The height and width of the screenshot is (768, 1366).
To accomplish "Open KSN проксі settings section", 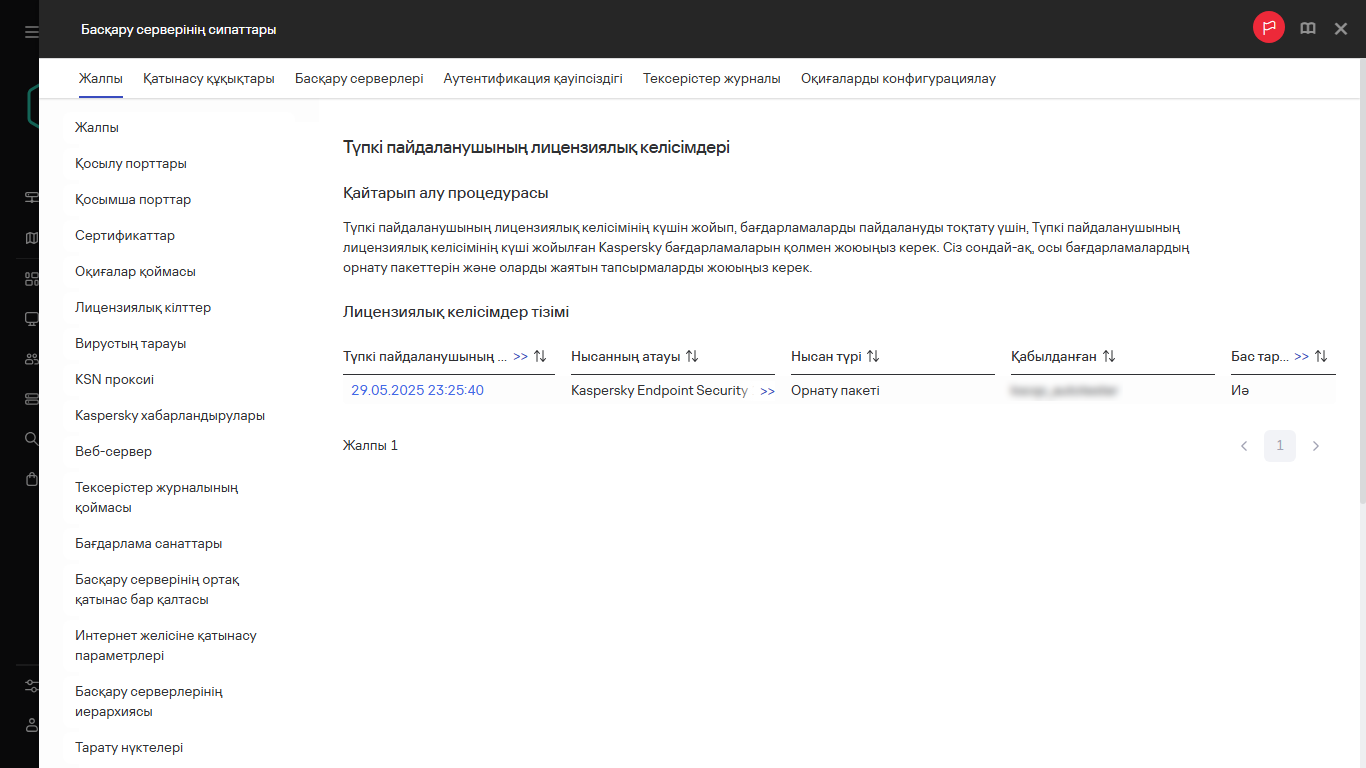I will pos(114,380).
